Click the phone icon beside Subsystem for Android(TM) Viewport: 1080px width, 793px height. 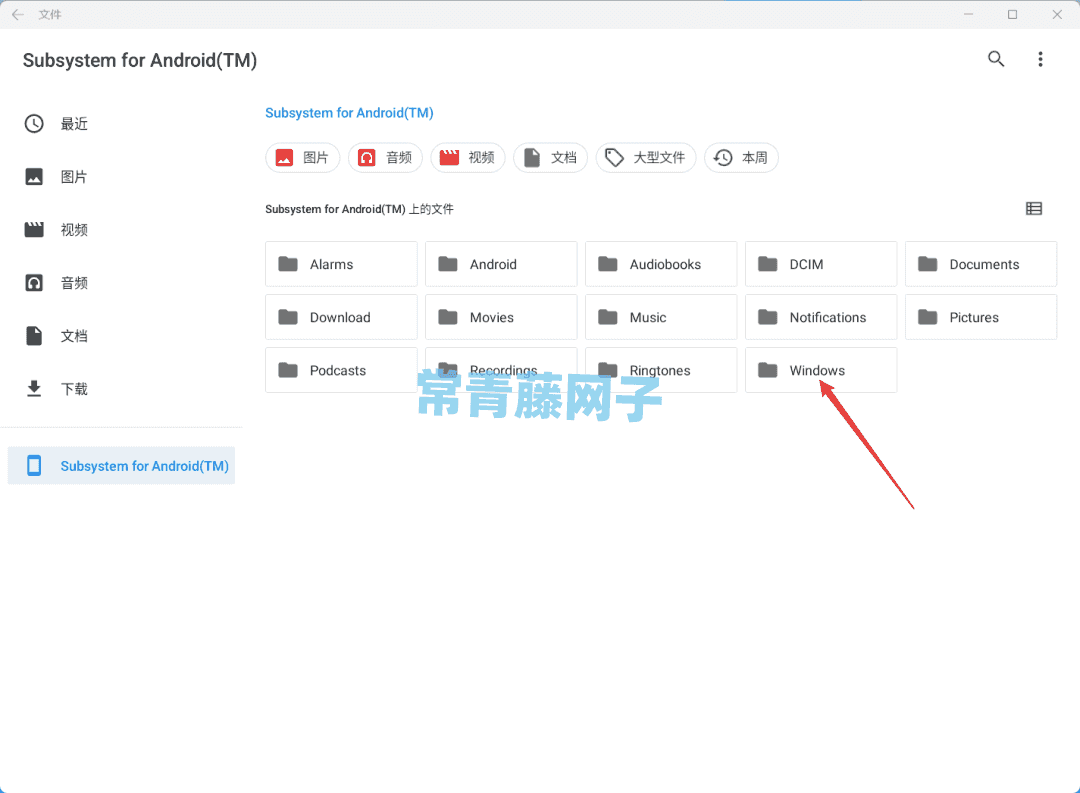pos(34,466)
